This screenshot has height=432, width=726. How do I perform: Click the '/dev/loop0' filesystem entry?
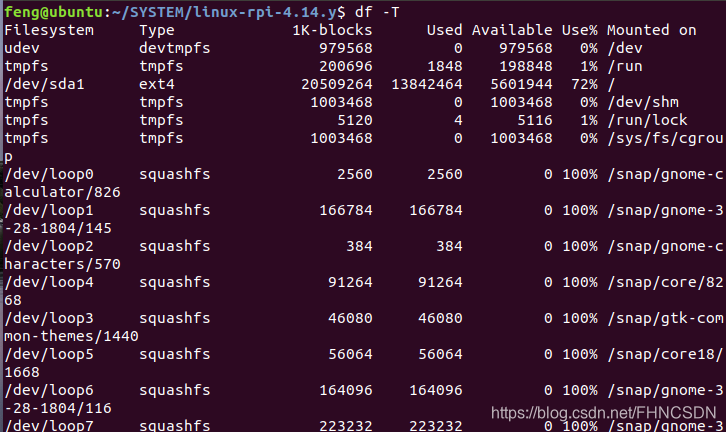49,175
